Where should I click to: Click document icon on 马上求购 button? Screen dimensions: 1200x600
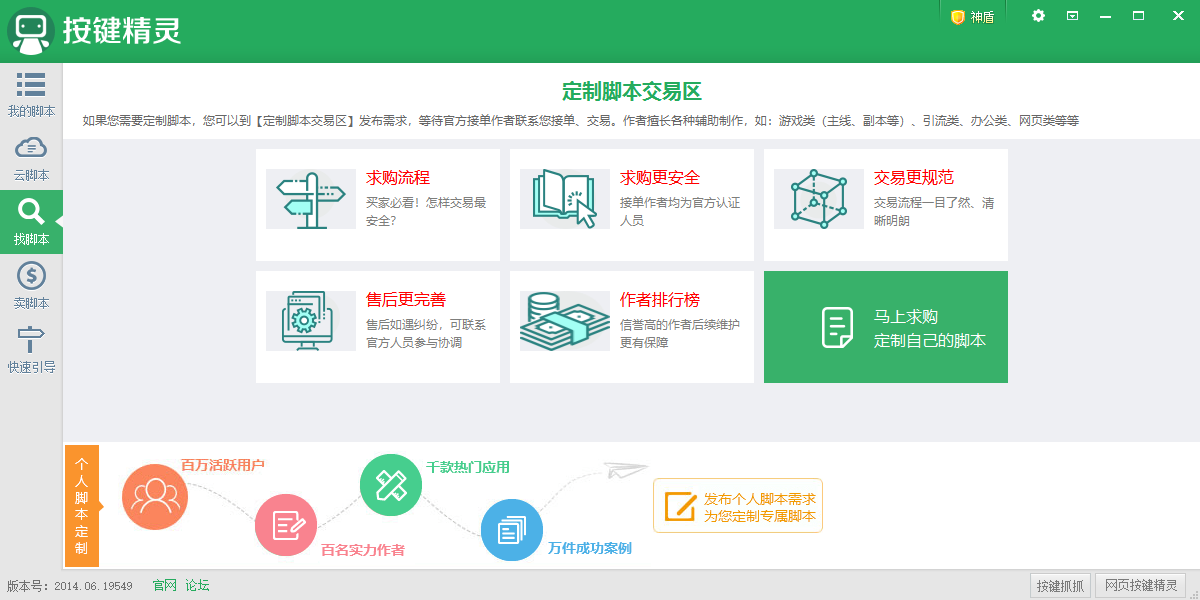pos(838,327)
